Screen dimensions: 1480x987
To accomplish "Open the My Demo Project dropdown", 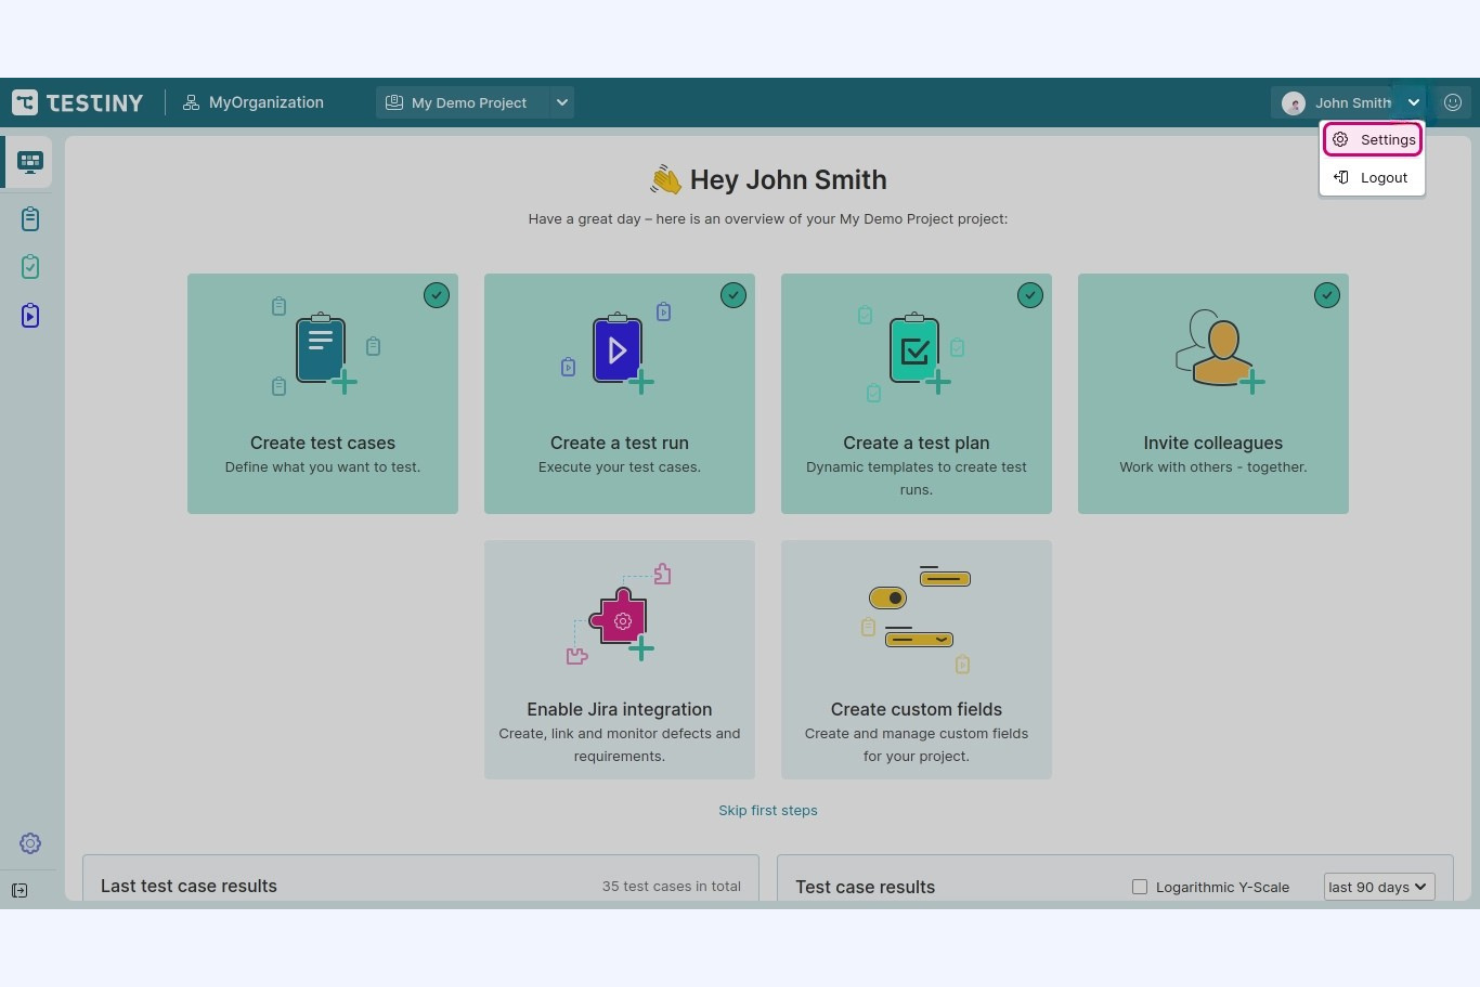I will click(x=474, y=102).
